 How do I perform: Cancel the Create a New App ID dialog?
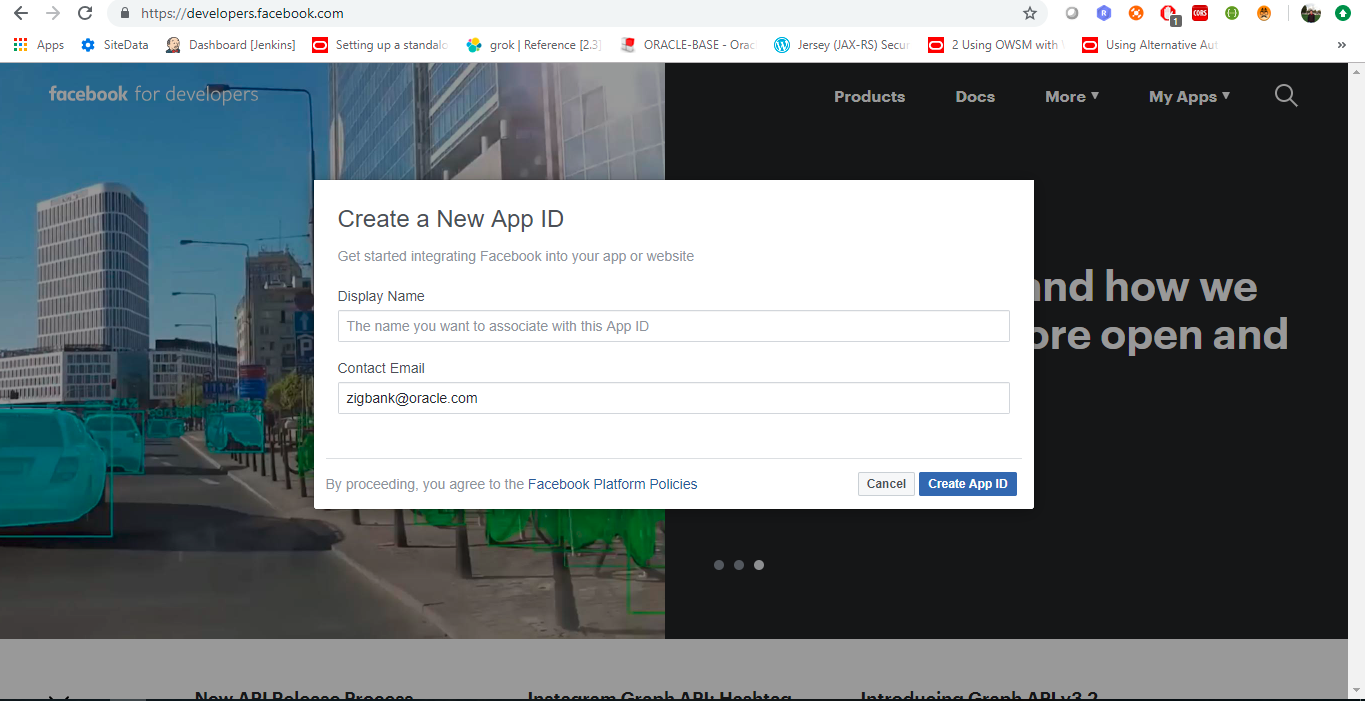[x=886, y=484]
